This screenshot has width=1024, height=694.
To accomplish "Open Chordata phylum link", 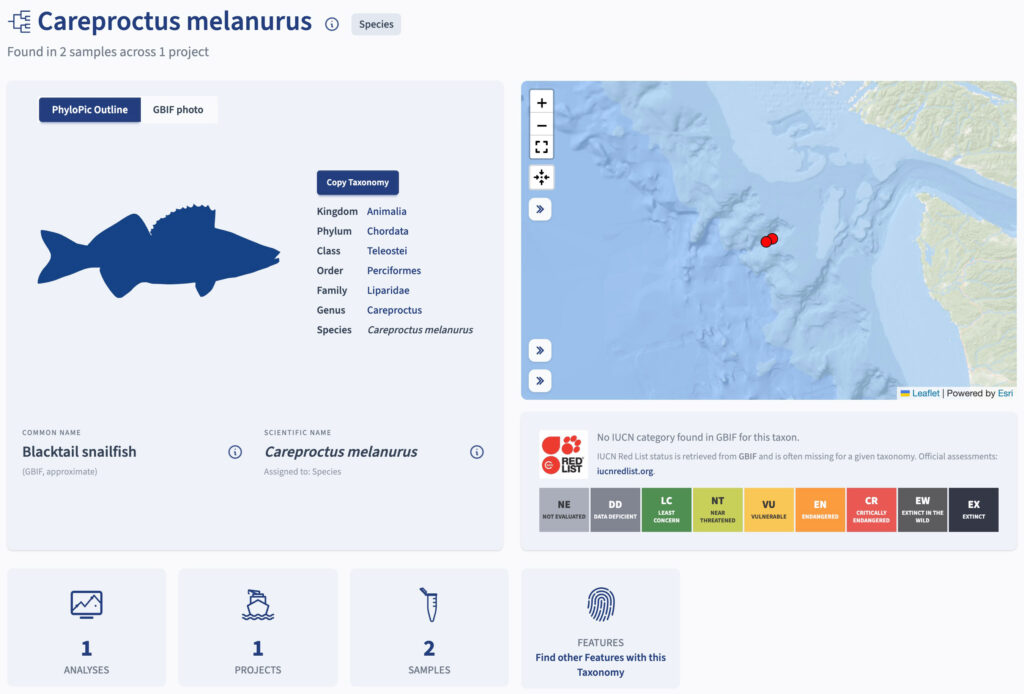I will pyautogui.click(x=387, y=231).
